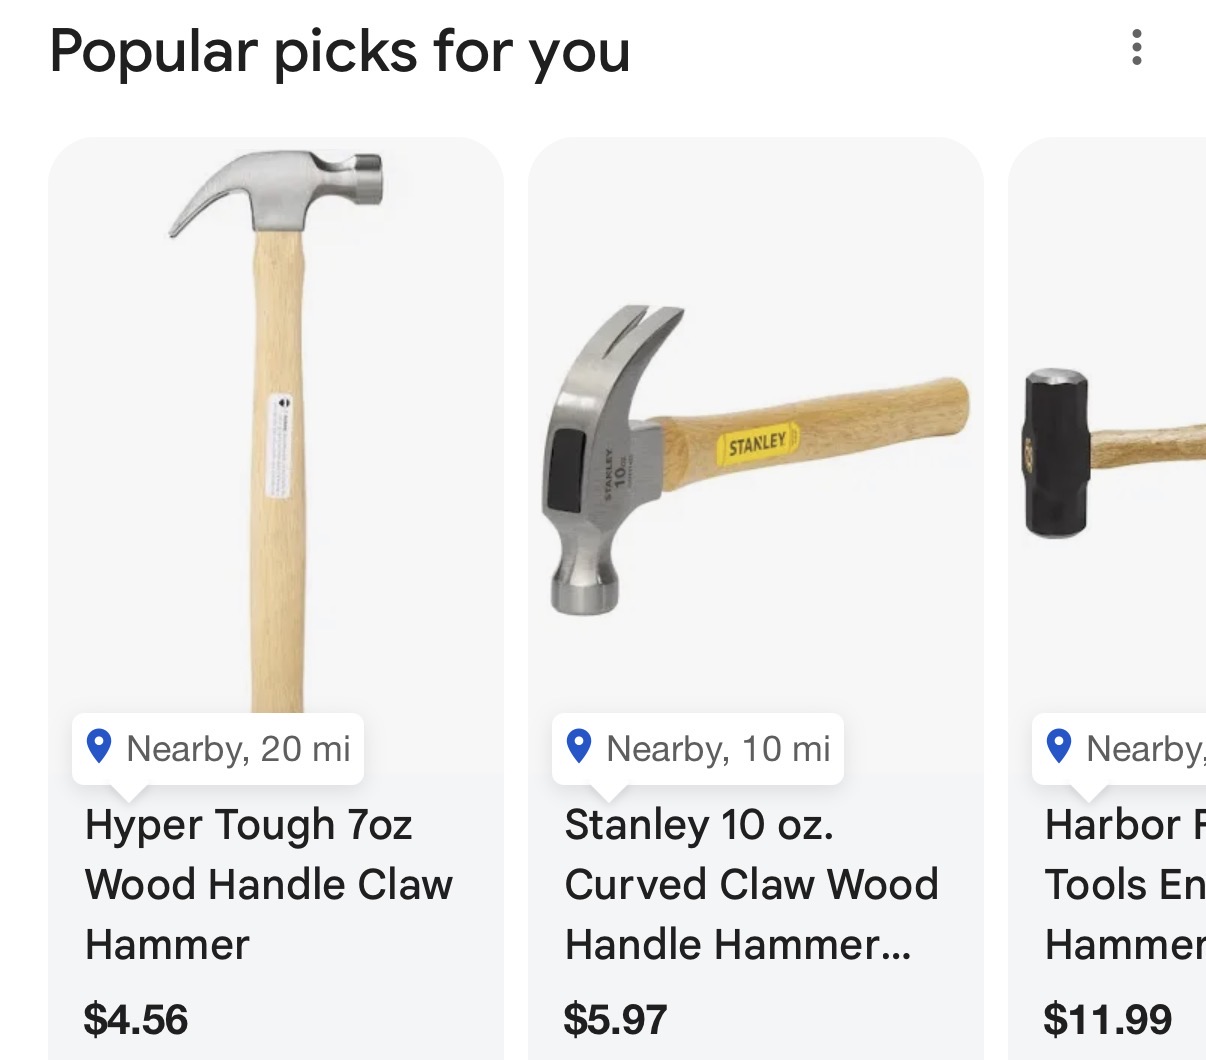
Task: Click the $5.97 price
Action: click(615, 1020)
